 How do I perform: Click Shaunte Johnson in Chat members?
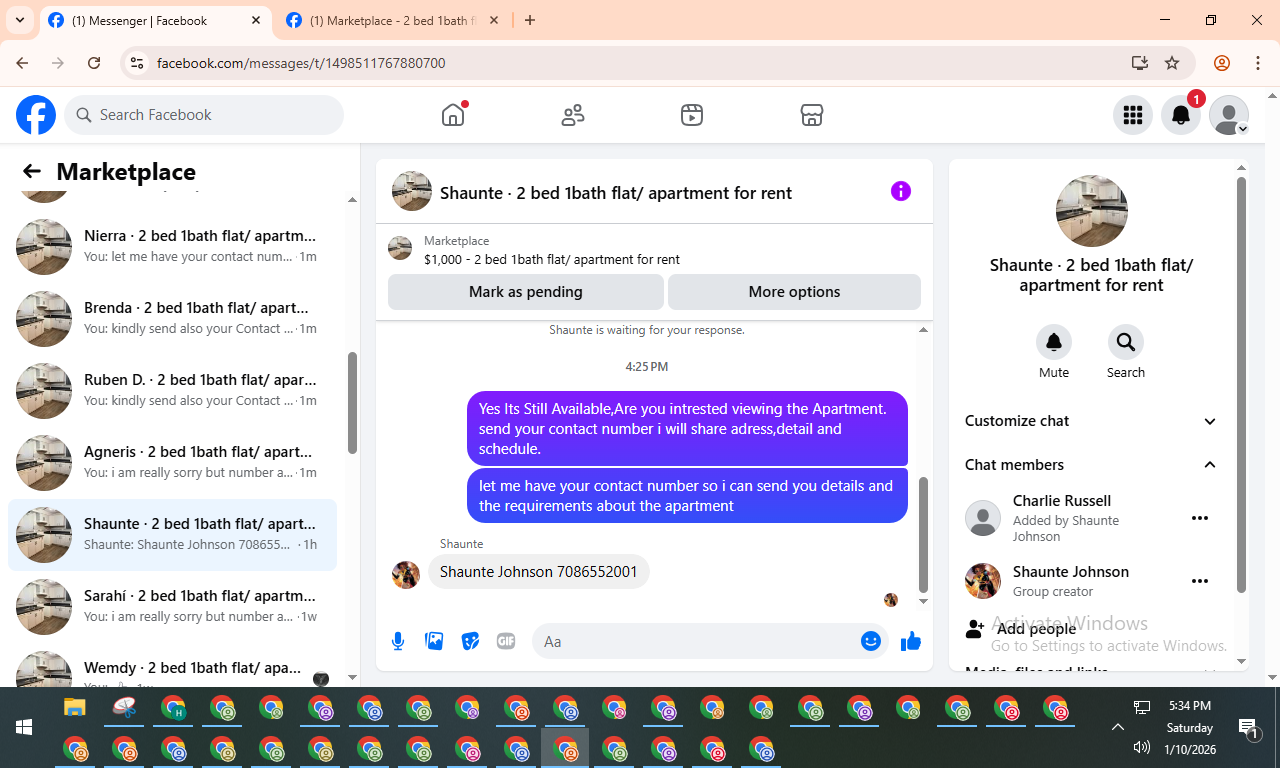click(1070, 572)
